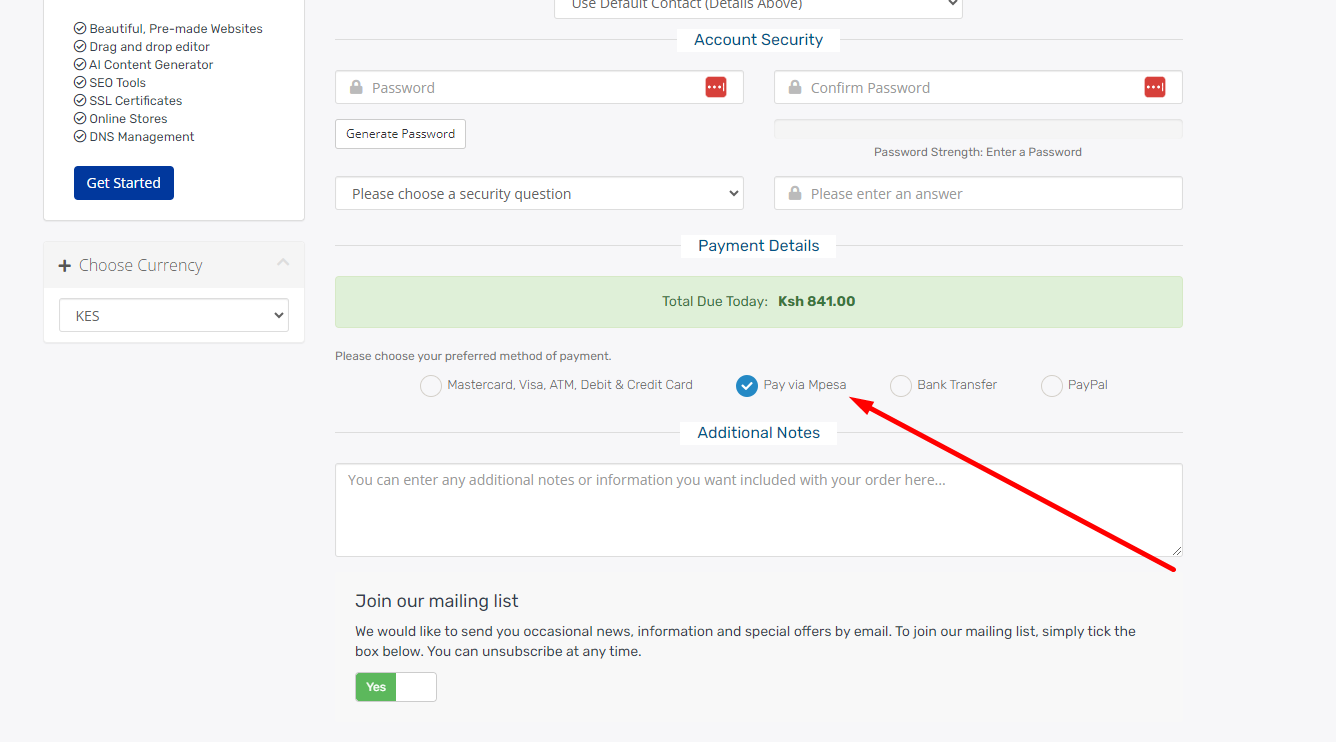
Task: Collapse the Choose Currency panel
Action: [281, 263]
